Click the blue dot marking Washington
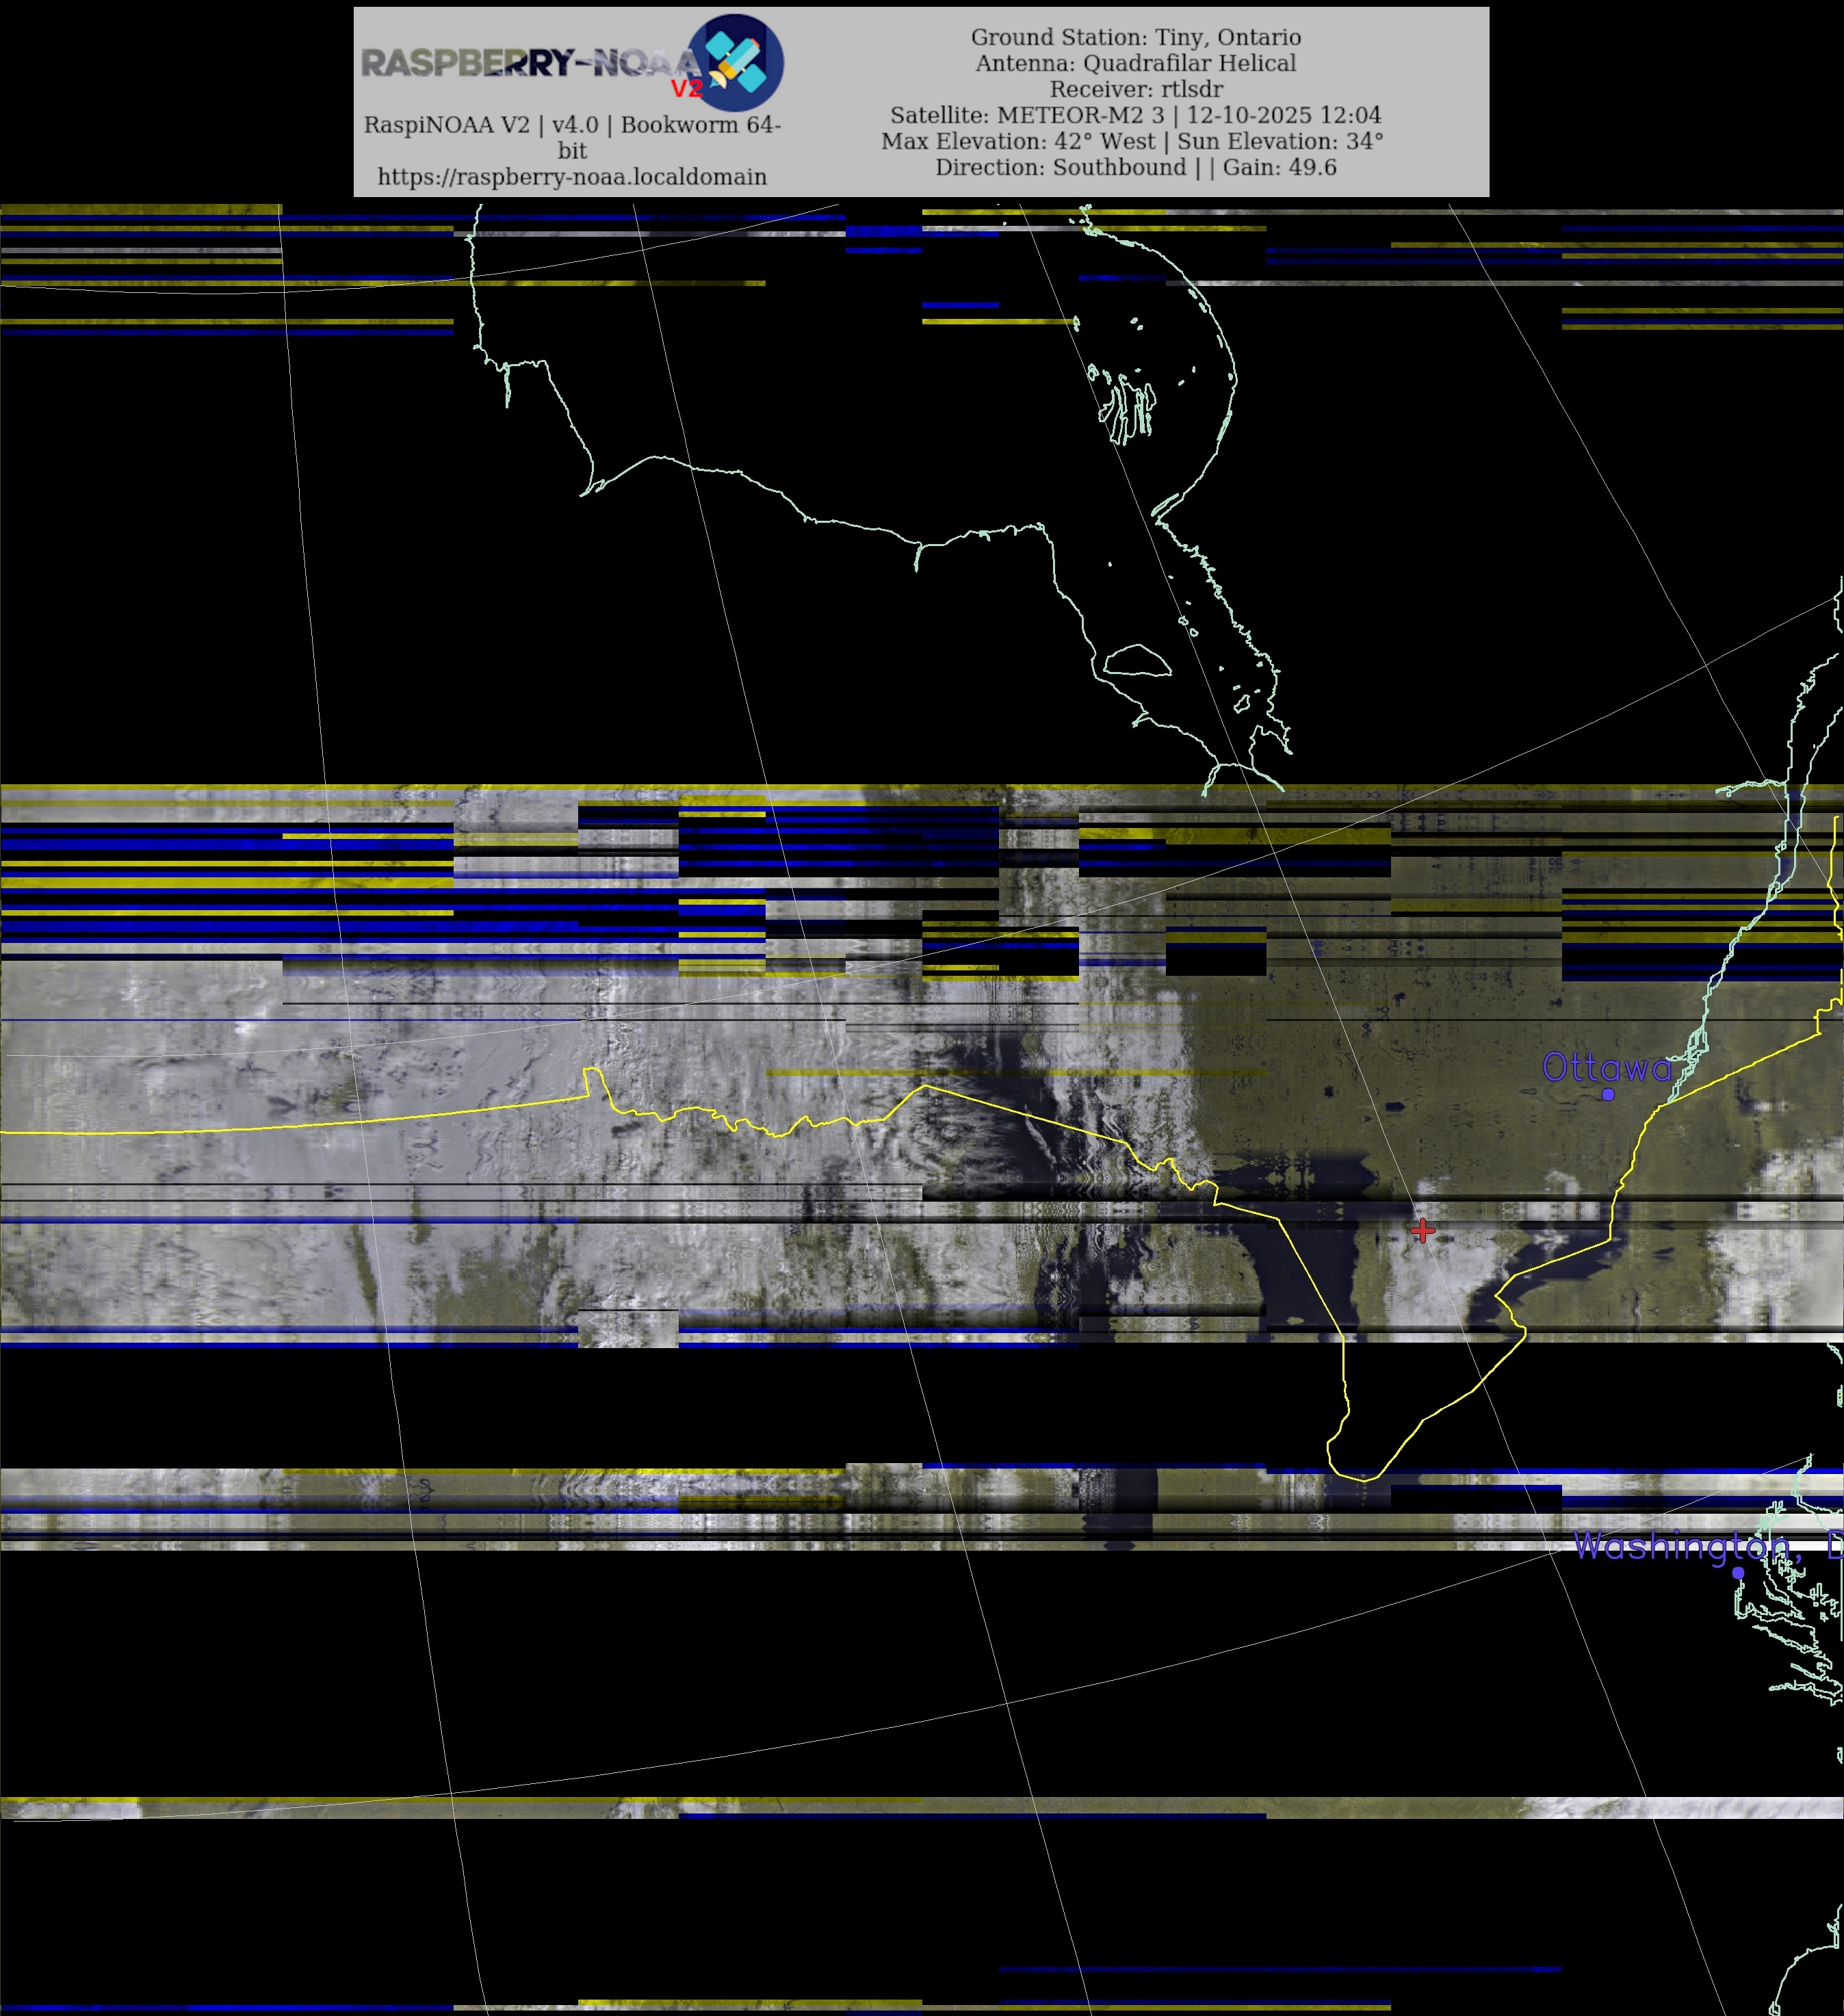This screenshot has width=1844, height=2016. point(1738,1573)
